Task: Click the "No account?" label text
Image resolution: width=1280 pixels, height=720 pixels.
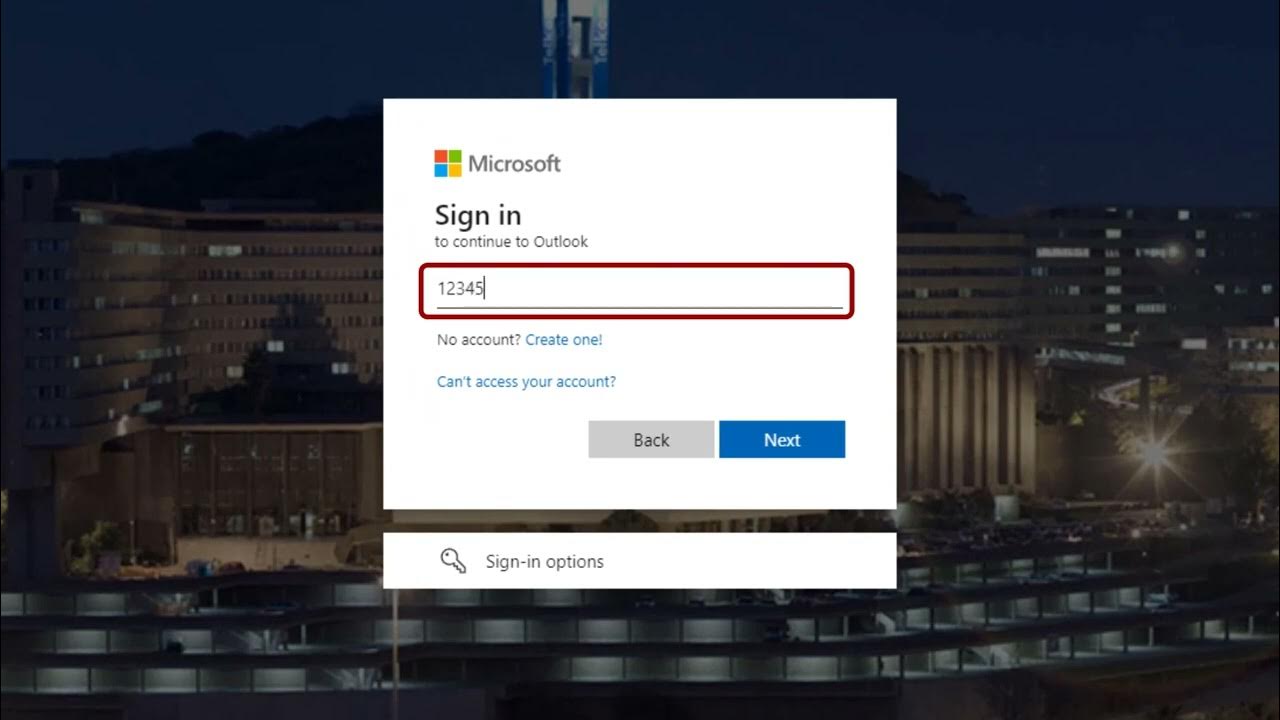Action: tap(479, 340)
